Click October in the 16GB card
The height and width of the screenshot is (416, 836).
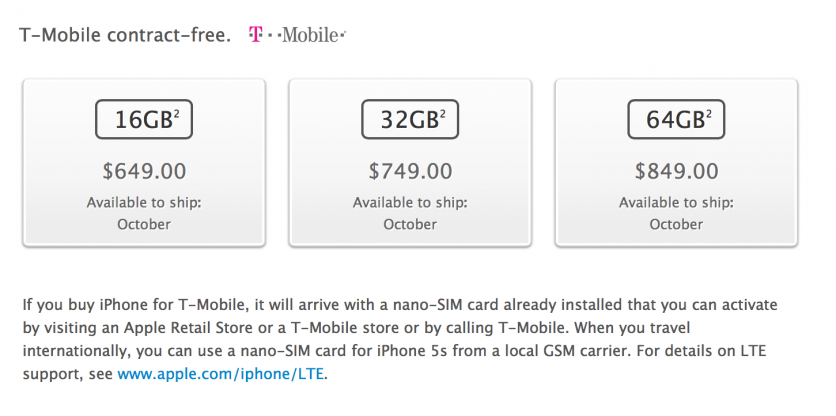(x=144, y=224)
